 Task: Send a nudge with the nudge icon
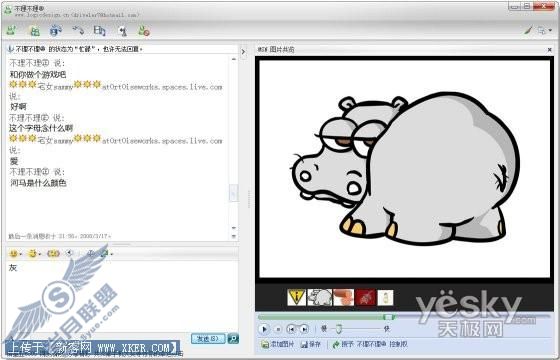coord(54,254)
